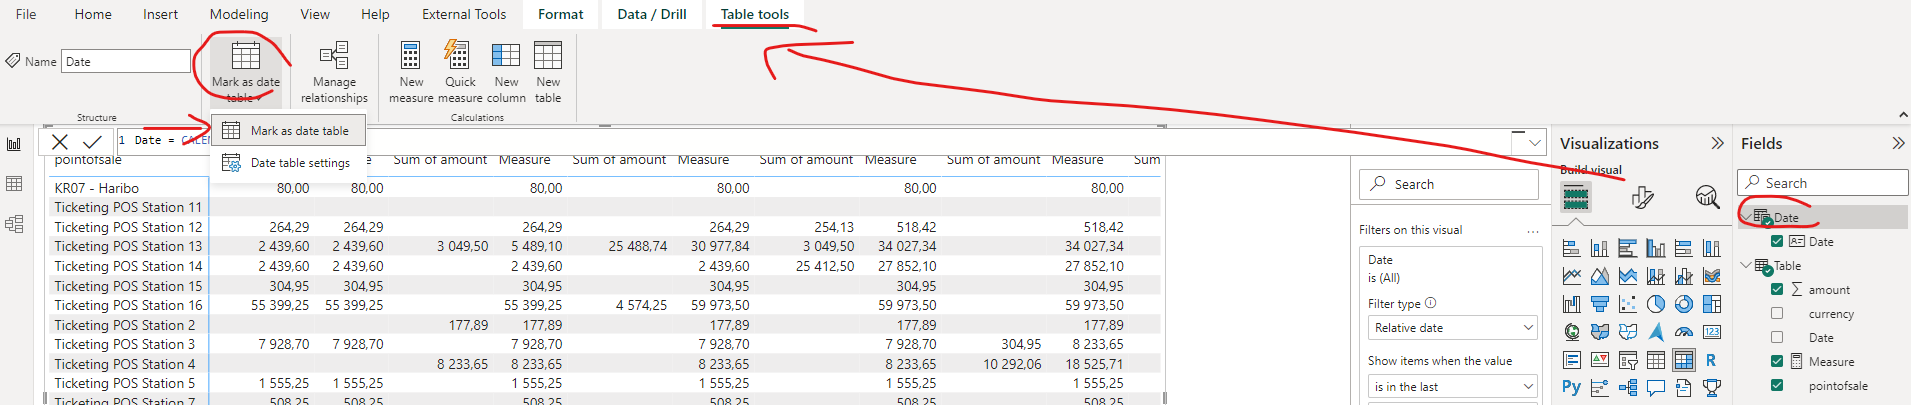Uncheck the Date column under Date table

[1777, 241]
